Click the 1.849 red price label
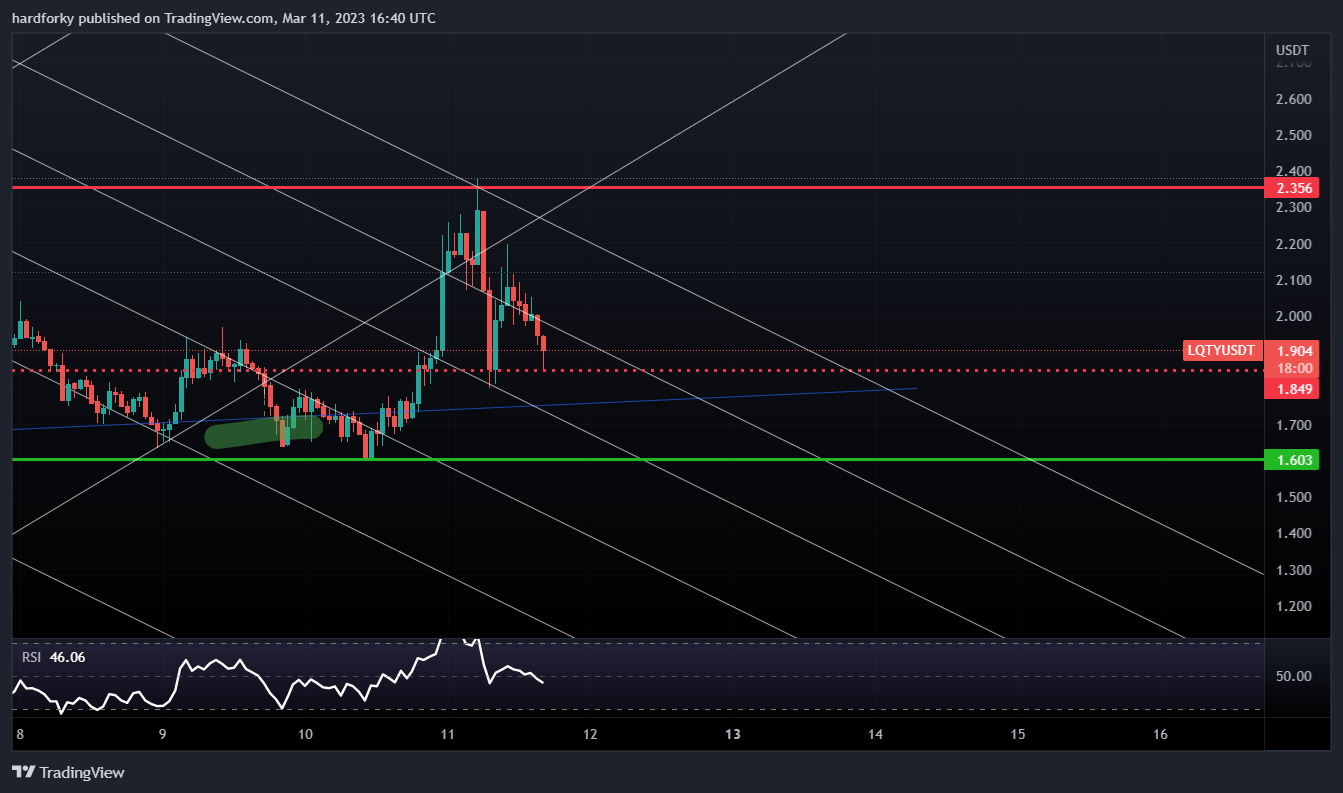Screen dimensions: 1343x793 (1291, 388)
